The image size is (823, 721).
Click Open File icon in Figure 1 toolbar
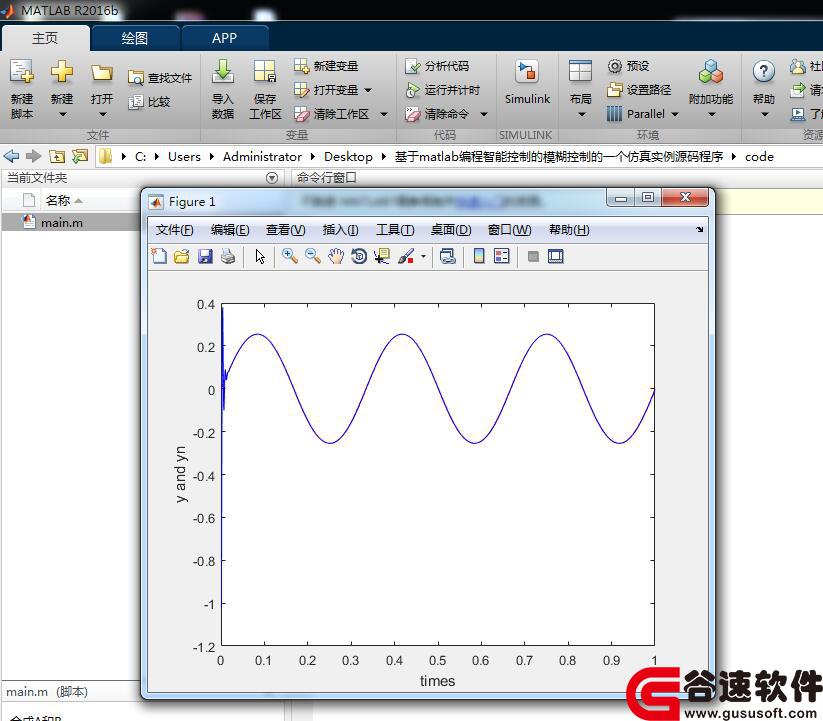pos(182,256)
